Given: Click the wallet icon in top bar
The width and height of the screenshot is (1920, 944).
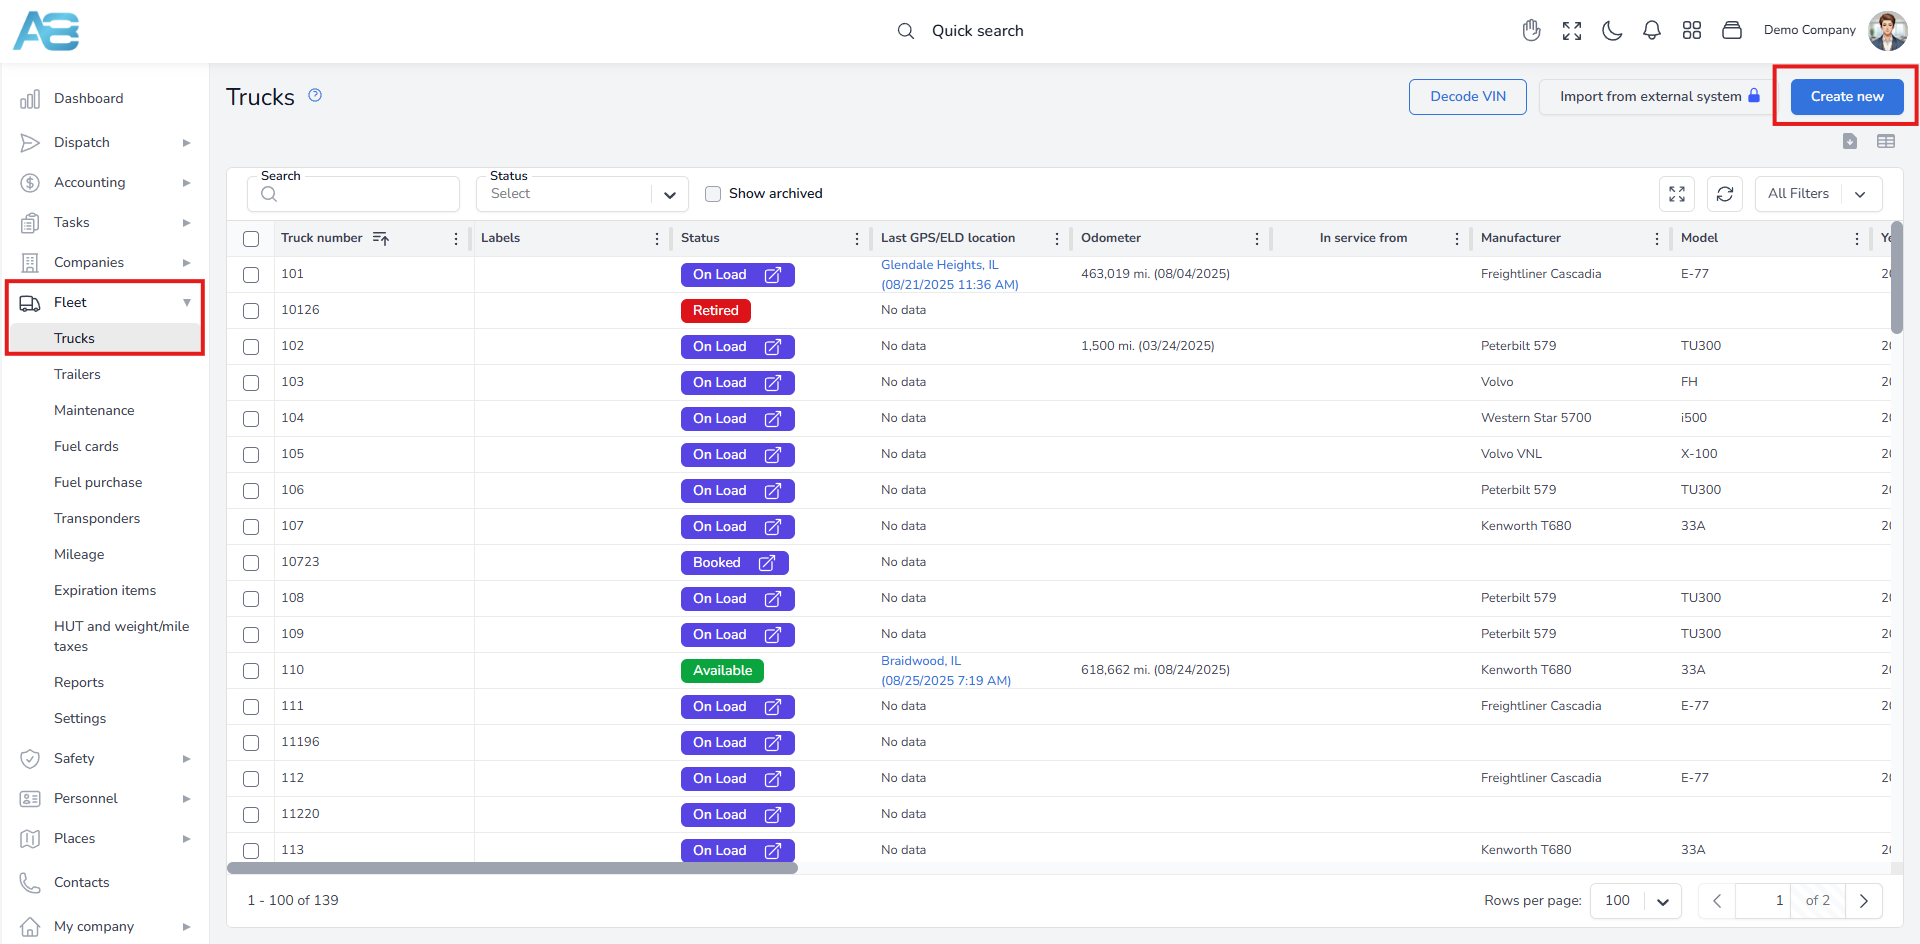Looking at the screenshot, I should pos(1732,31).
